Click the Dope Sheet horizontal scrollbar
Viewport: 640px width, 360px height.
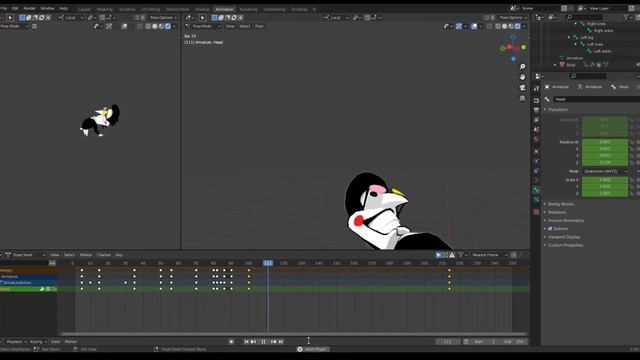(293, 334)
